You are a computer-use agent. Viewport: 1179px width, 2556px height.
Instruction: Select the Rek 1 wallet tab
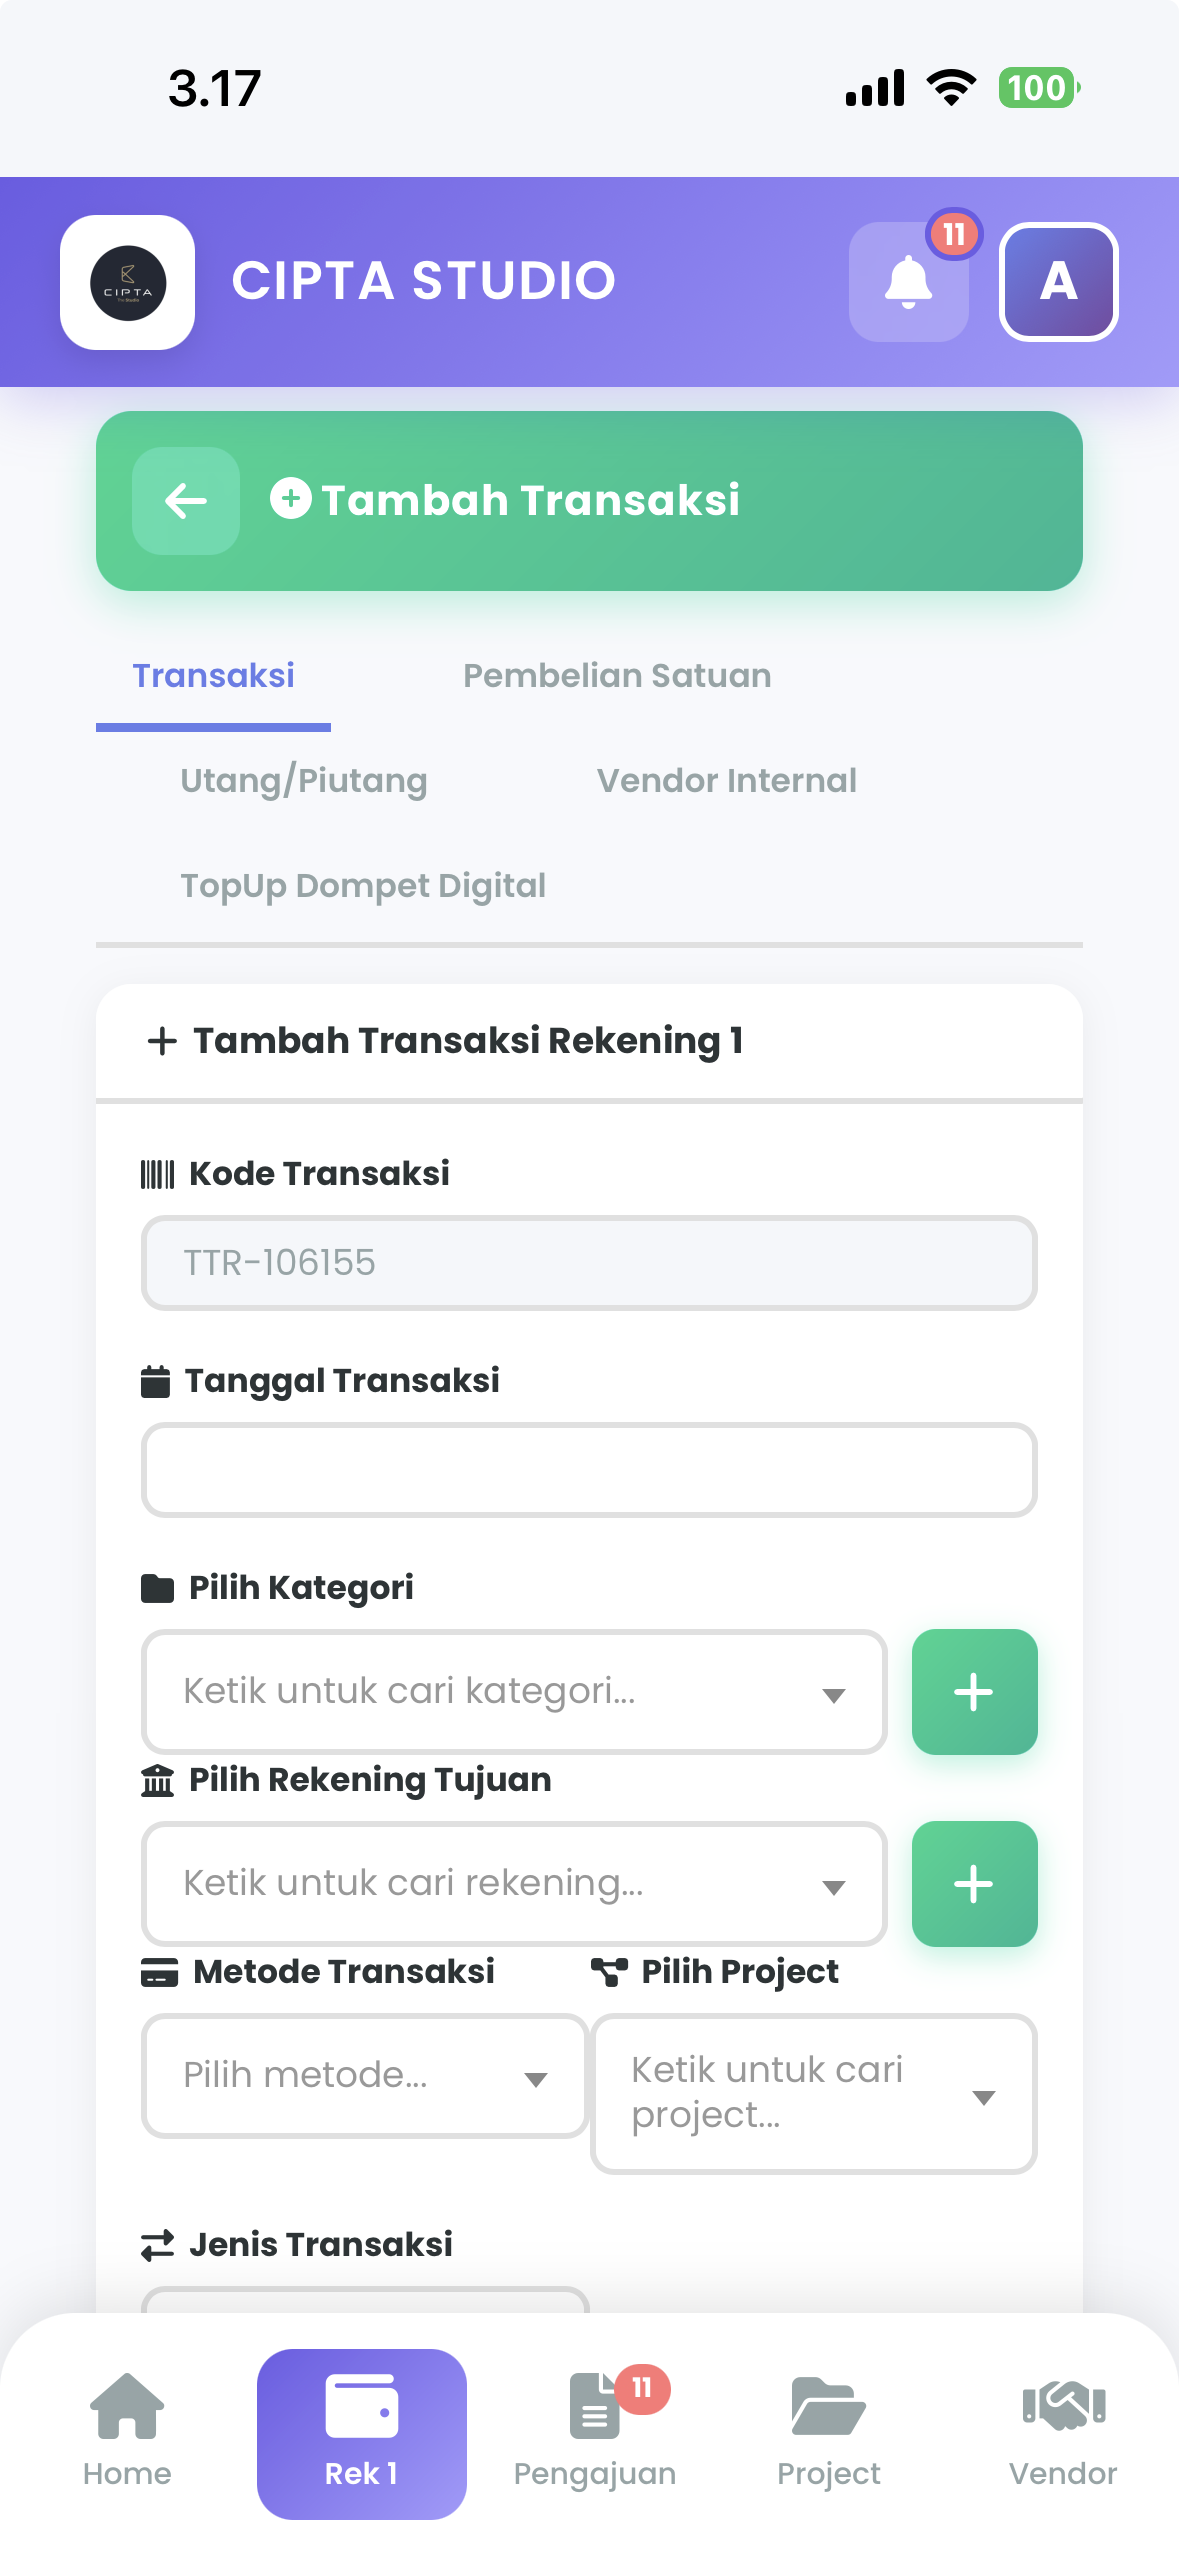[x=361, y=2434]
